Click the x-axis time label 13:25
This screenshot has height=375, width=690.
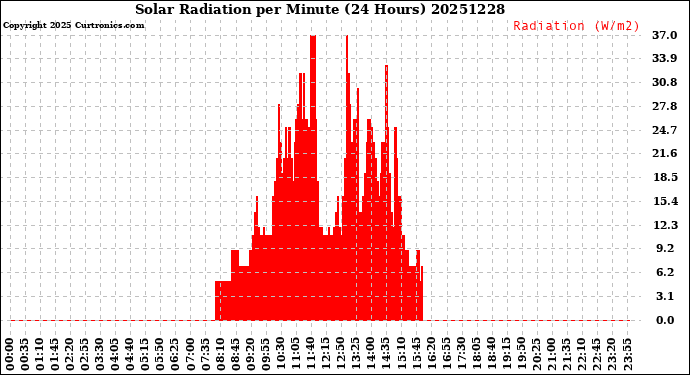356,355
